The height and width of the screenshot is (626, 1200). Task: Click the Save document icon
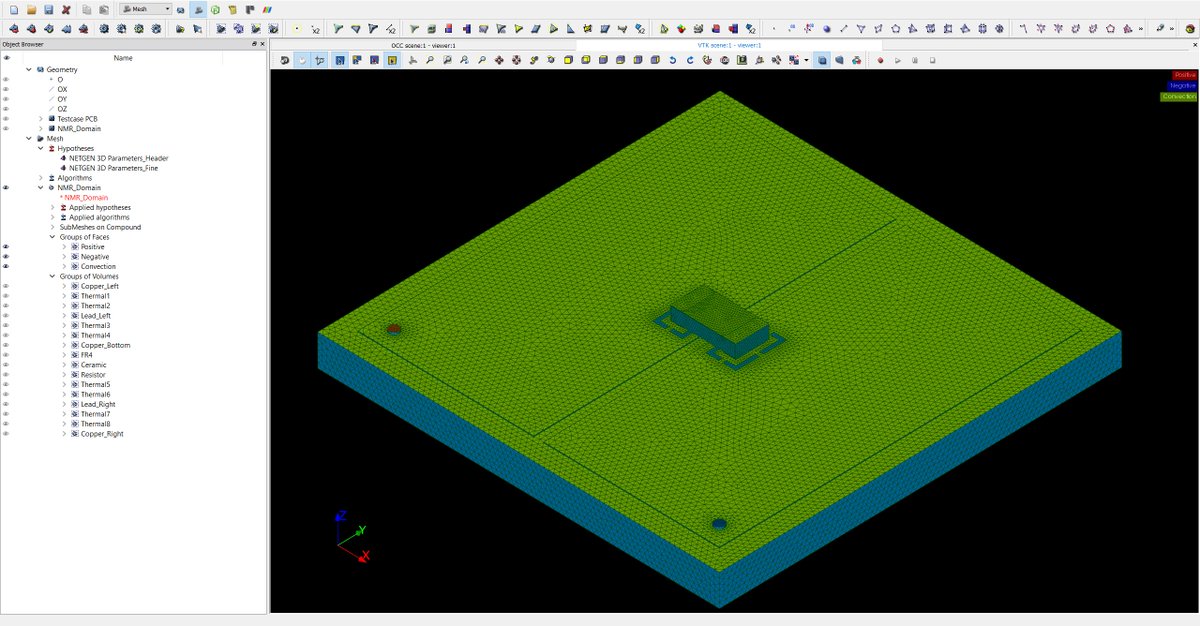[49, 10]
